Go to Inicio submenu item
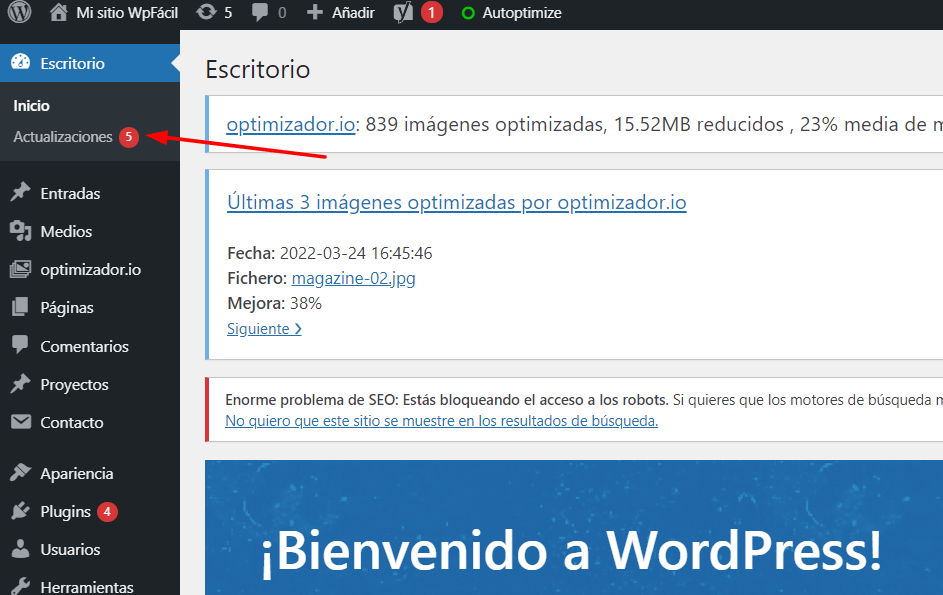This screenshot has width=943, height=595. (31, 106)
